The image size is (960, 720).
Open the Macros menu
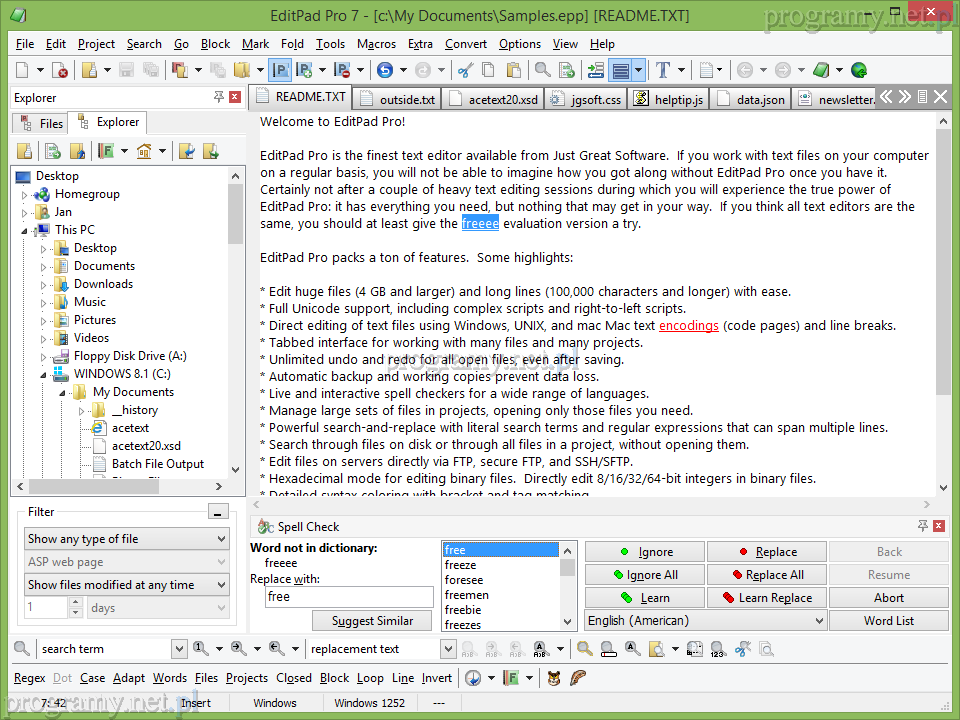(x=376, y=44)
